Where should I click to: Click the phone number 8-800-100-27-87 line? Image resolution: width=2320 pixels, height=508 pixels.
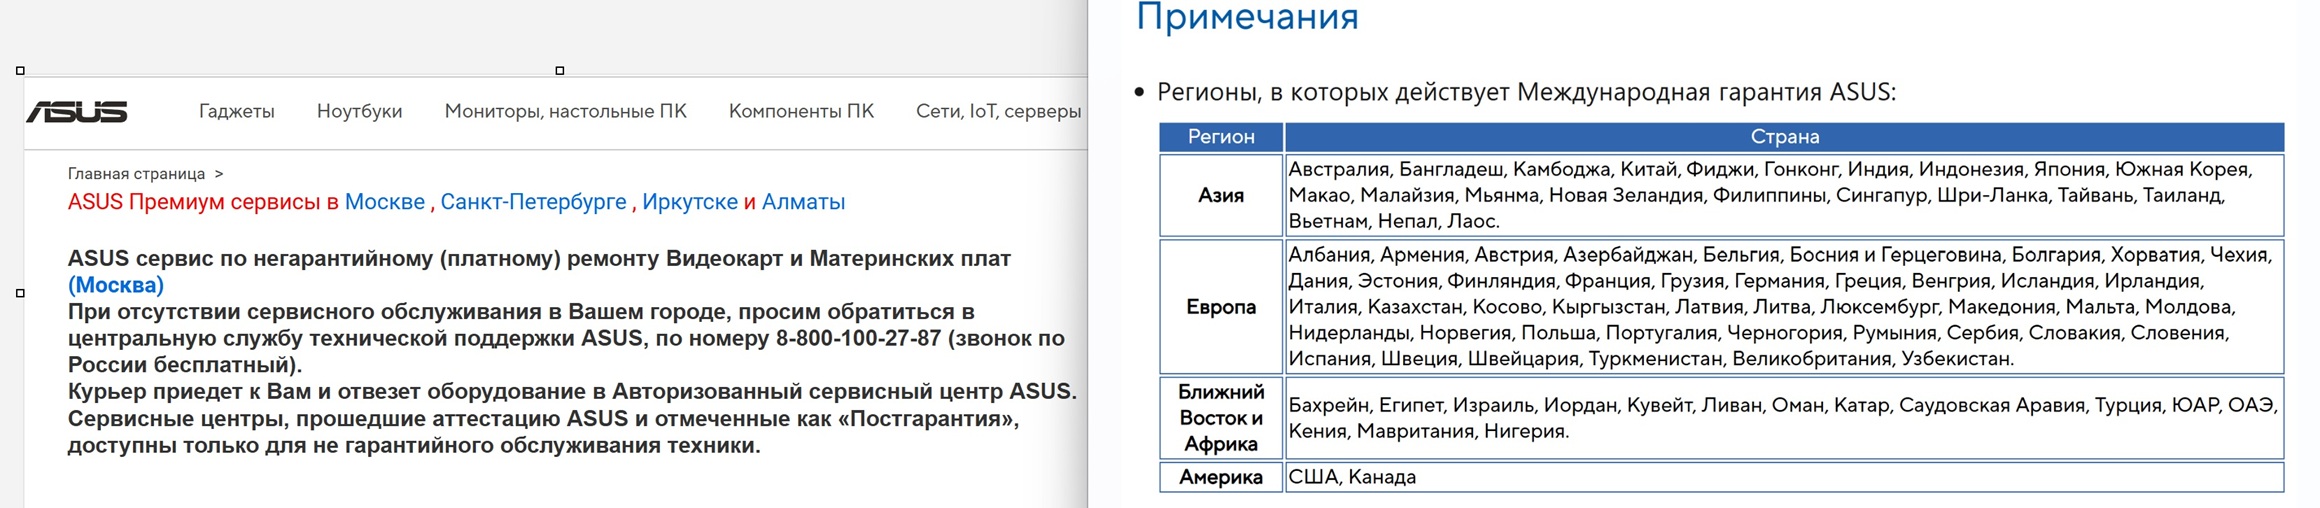566,338
